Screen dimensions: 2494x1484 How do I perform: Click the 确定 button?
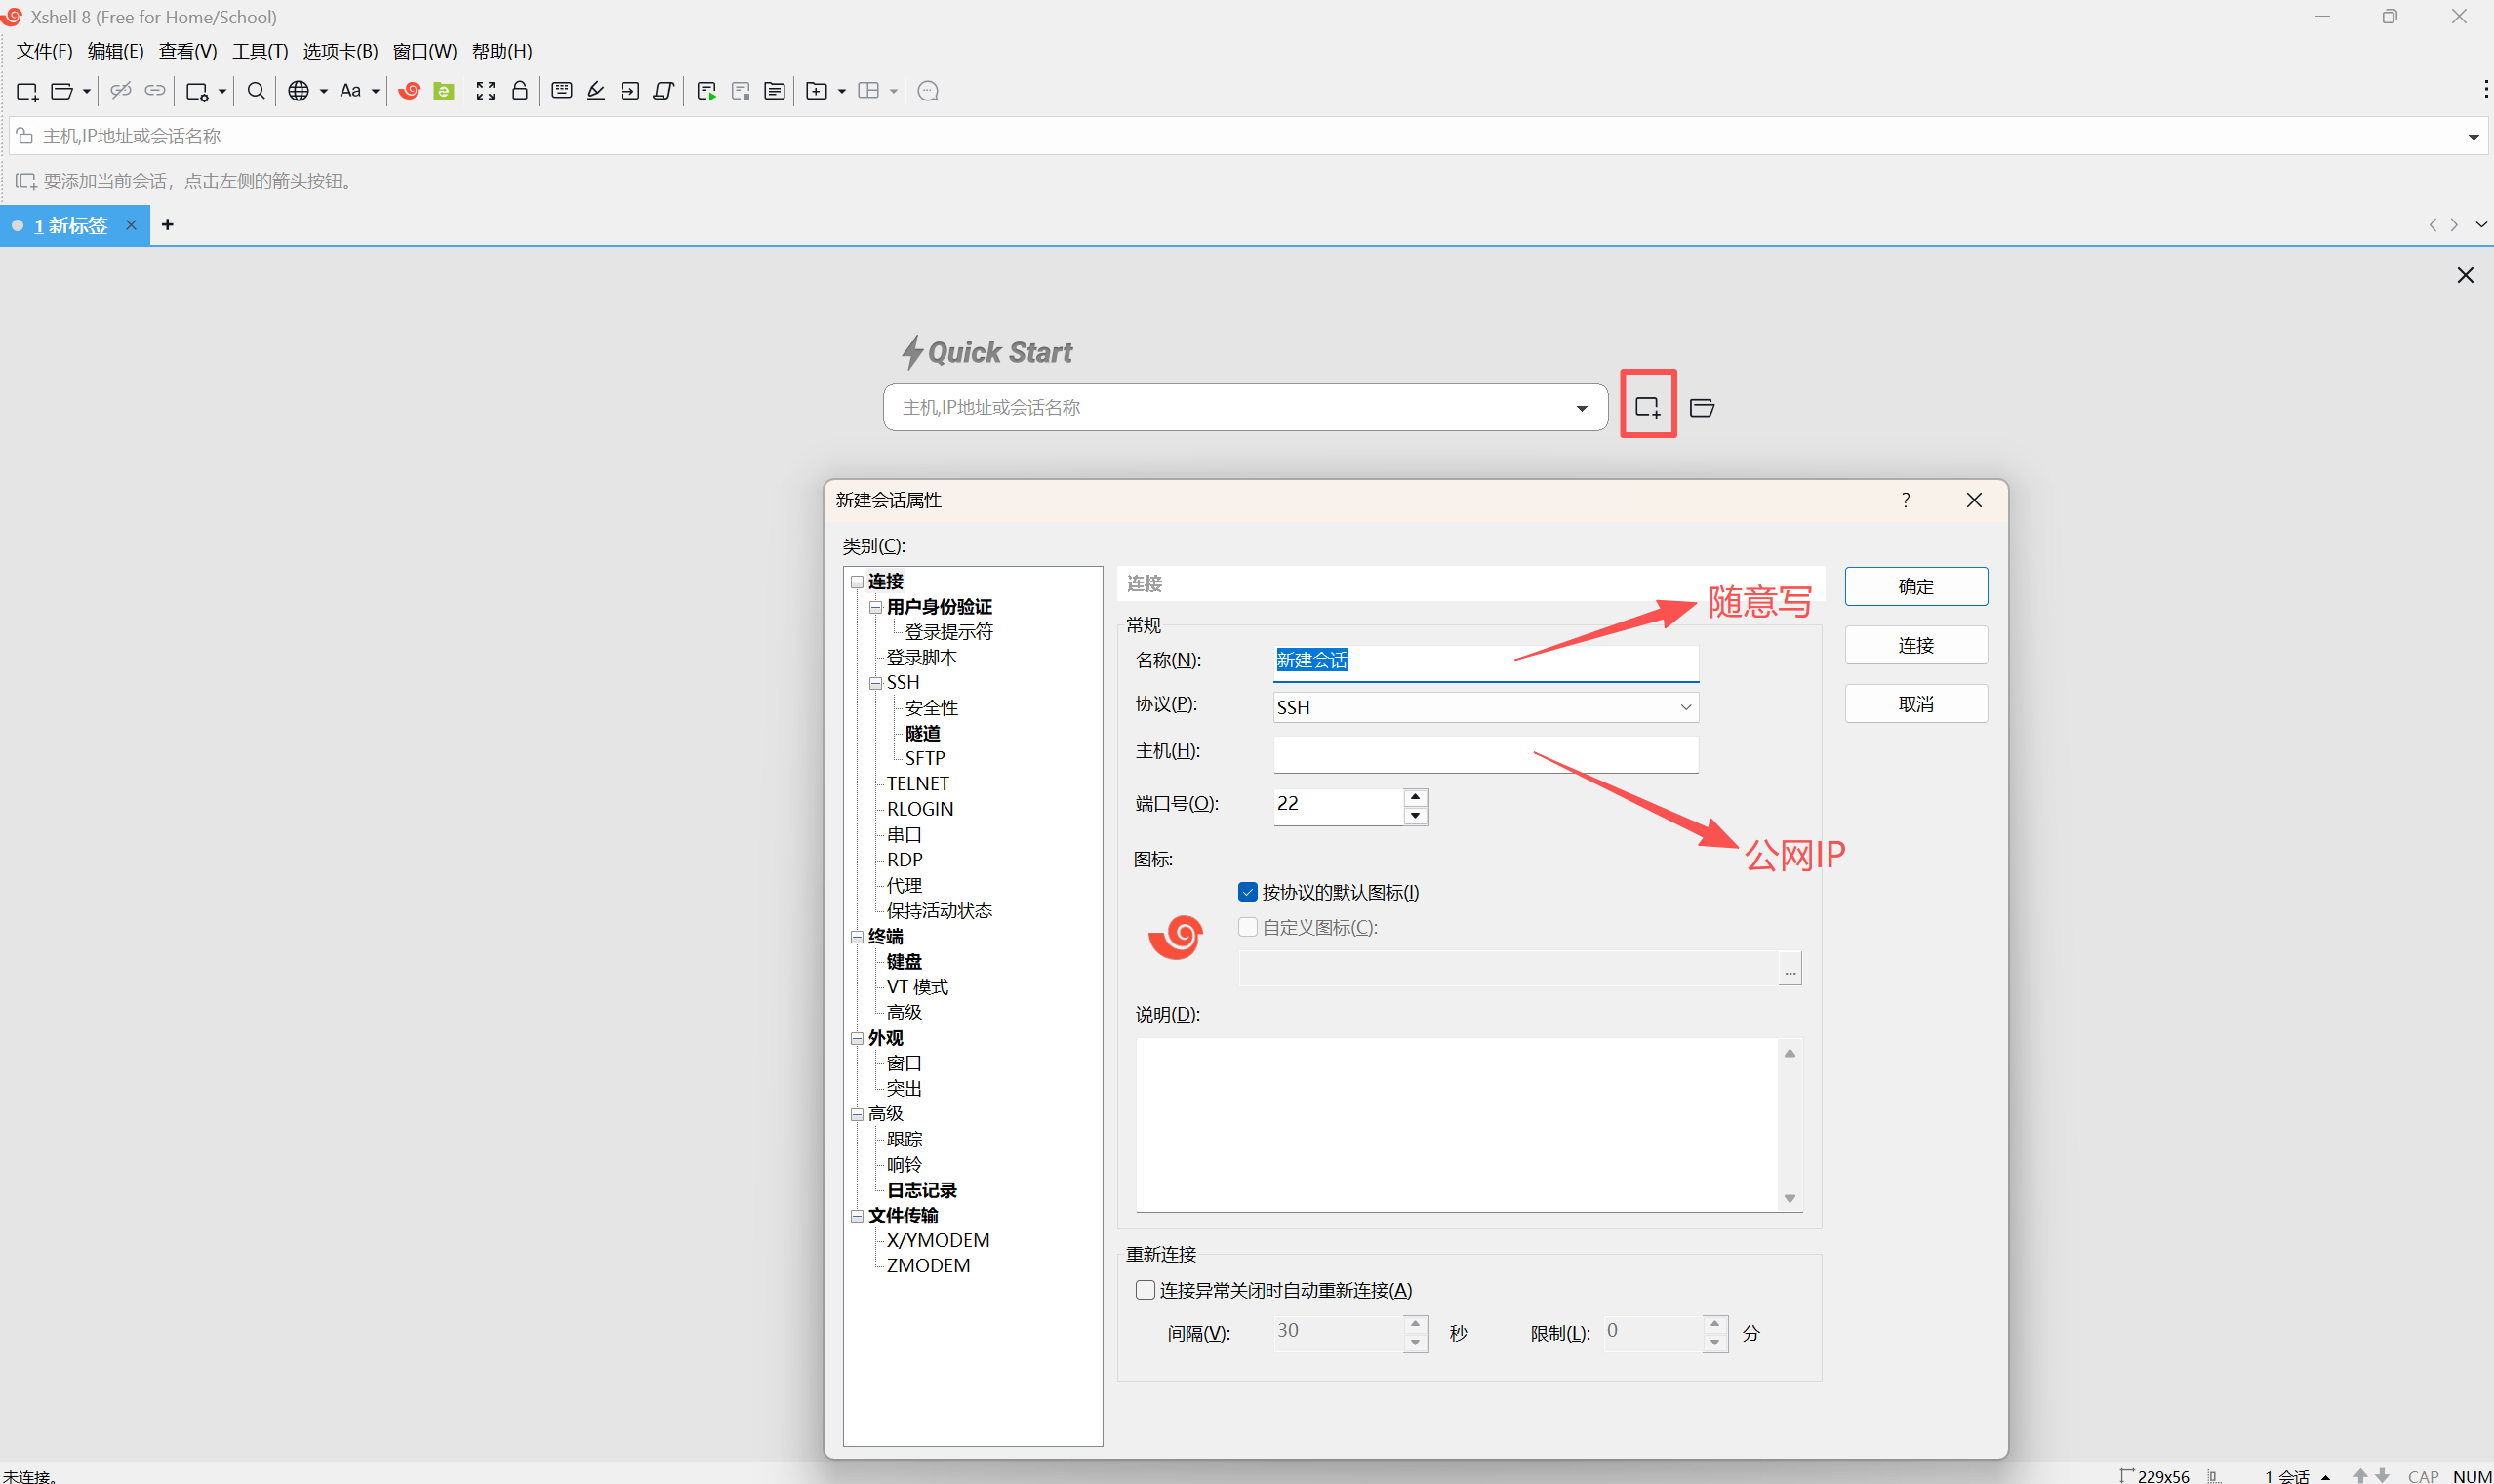(1915, 586)
